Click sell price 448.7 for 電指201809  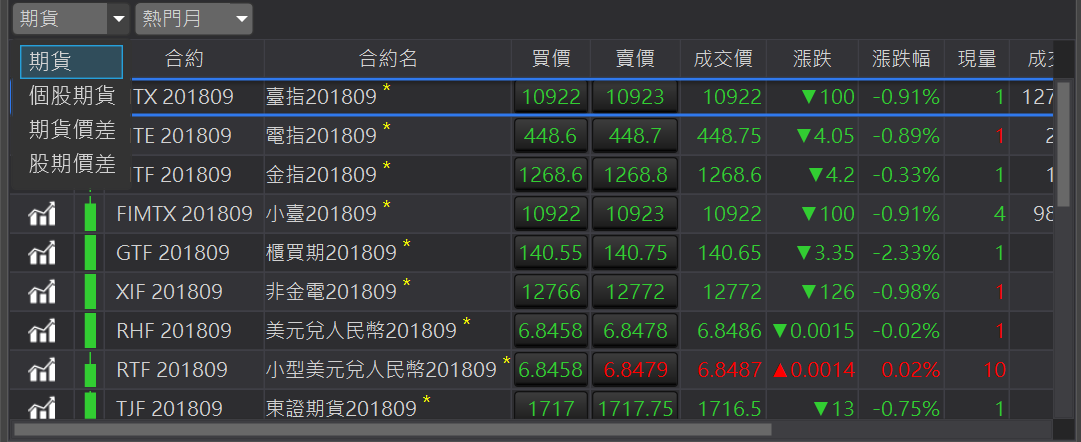tap(635, 136)
